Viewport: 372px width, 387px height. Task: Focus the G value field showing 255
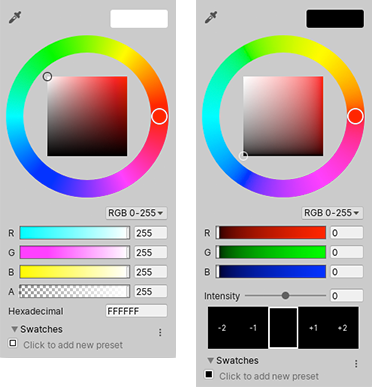coord(151,252)
